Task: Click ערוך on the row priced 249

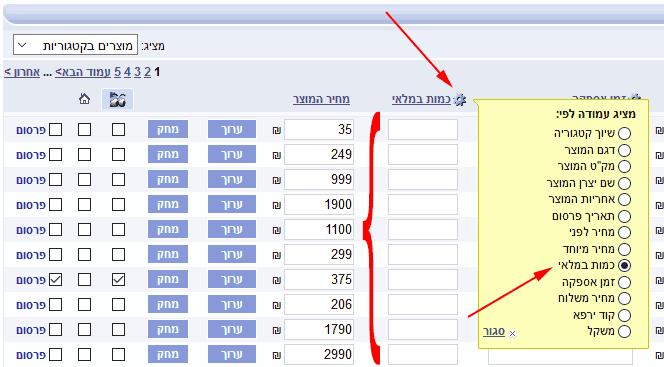Action: (x=232, y=154)
